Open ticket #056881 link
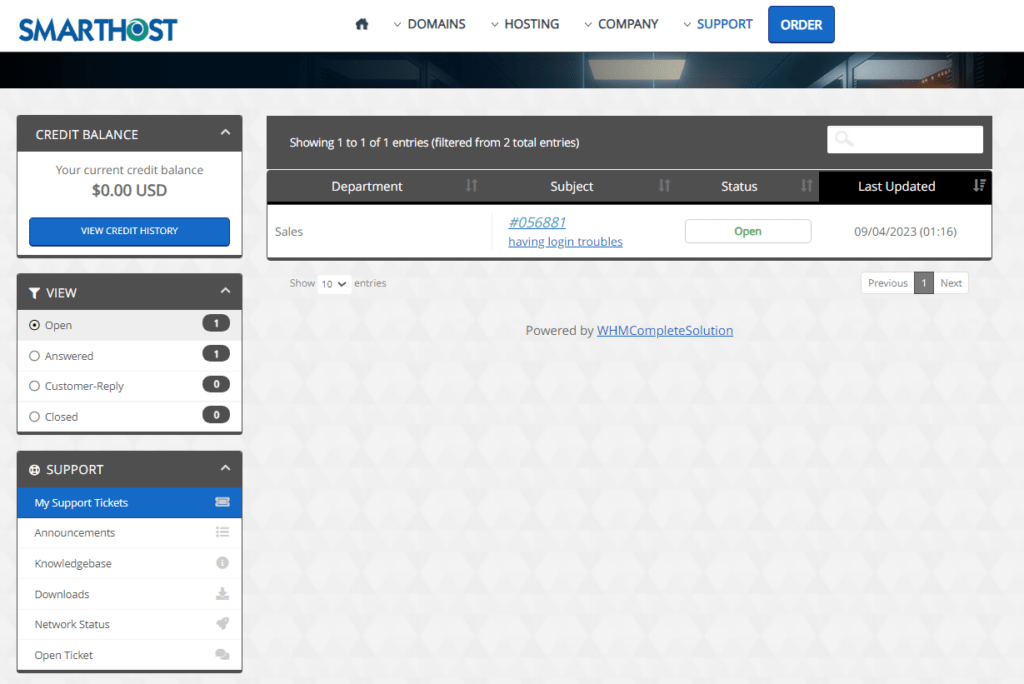This screenshot has width=1024, height=684. (x=537, y=222)
